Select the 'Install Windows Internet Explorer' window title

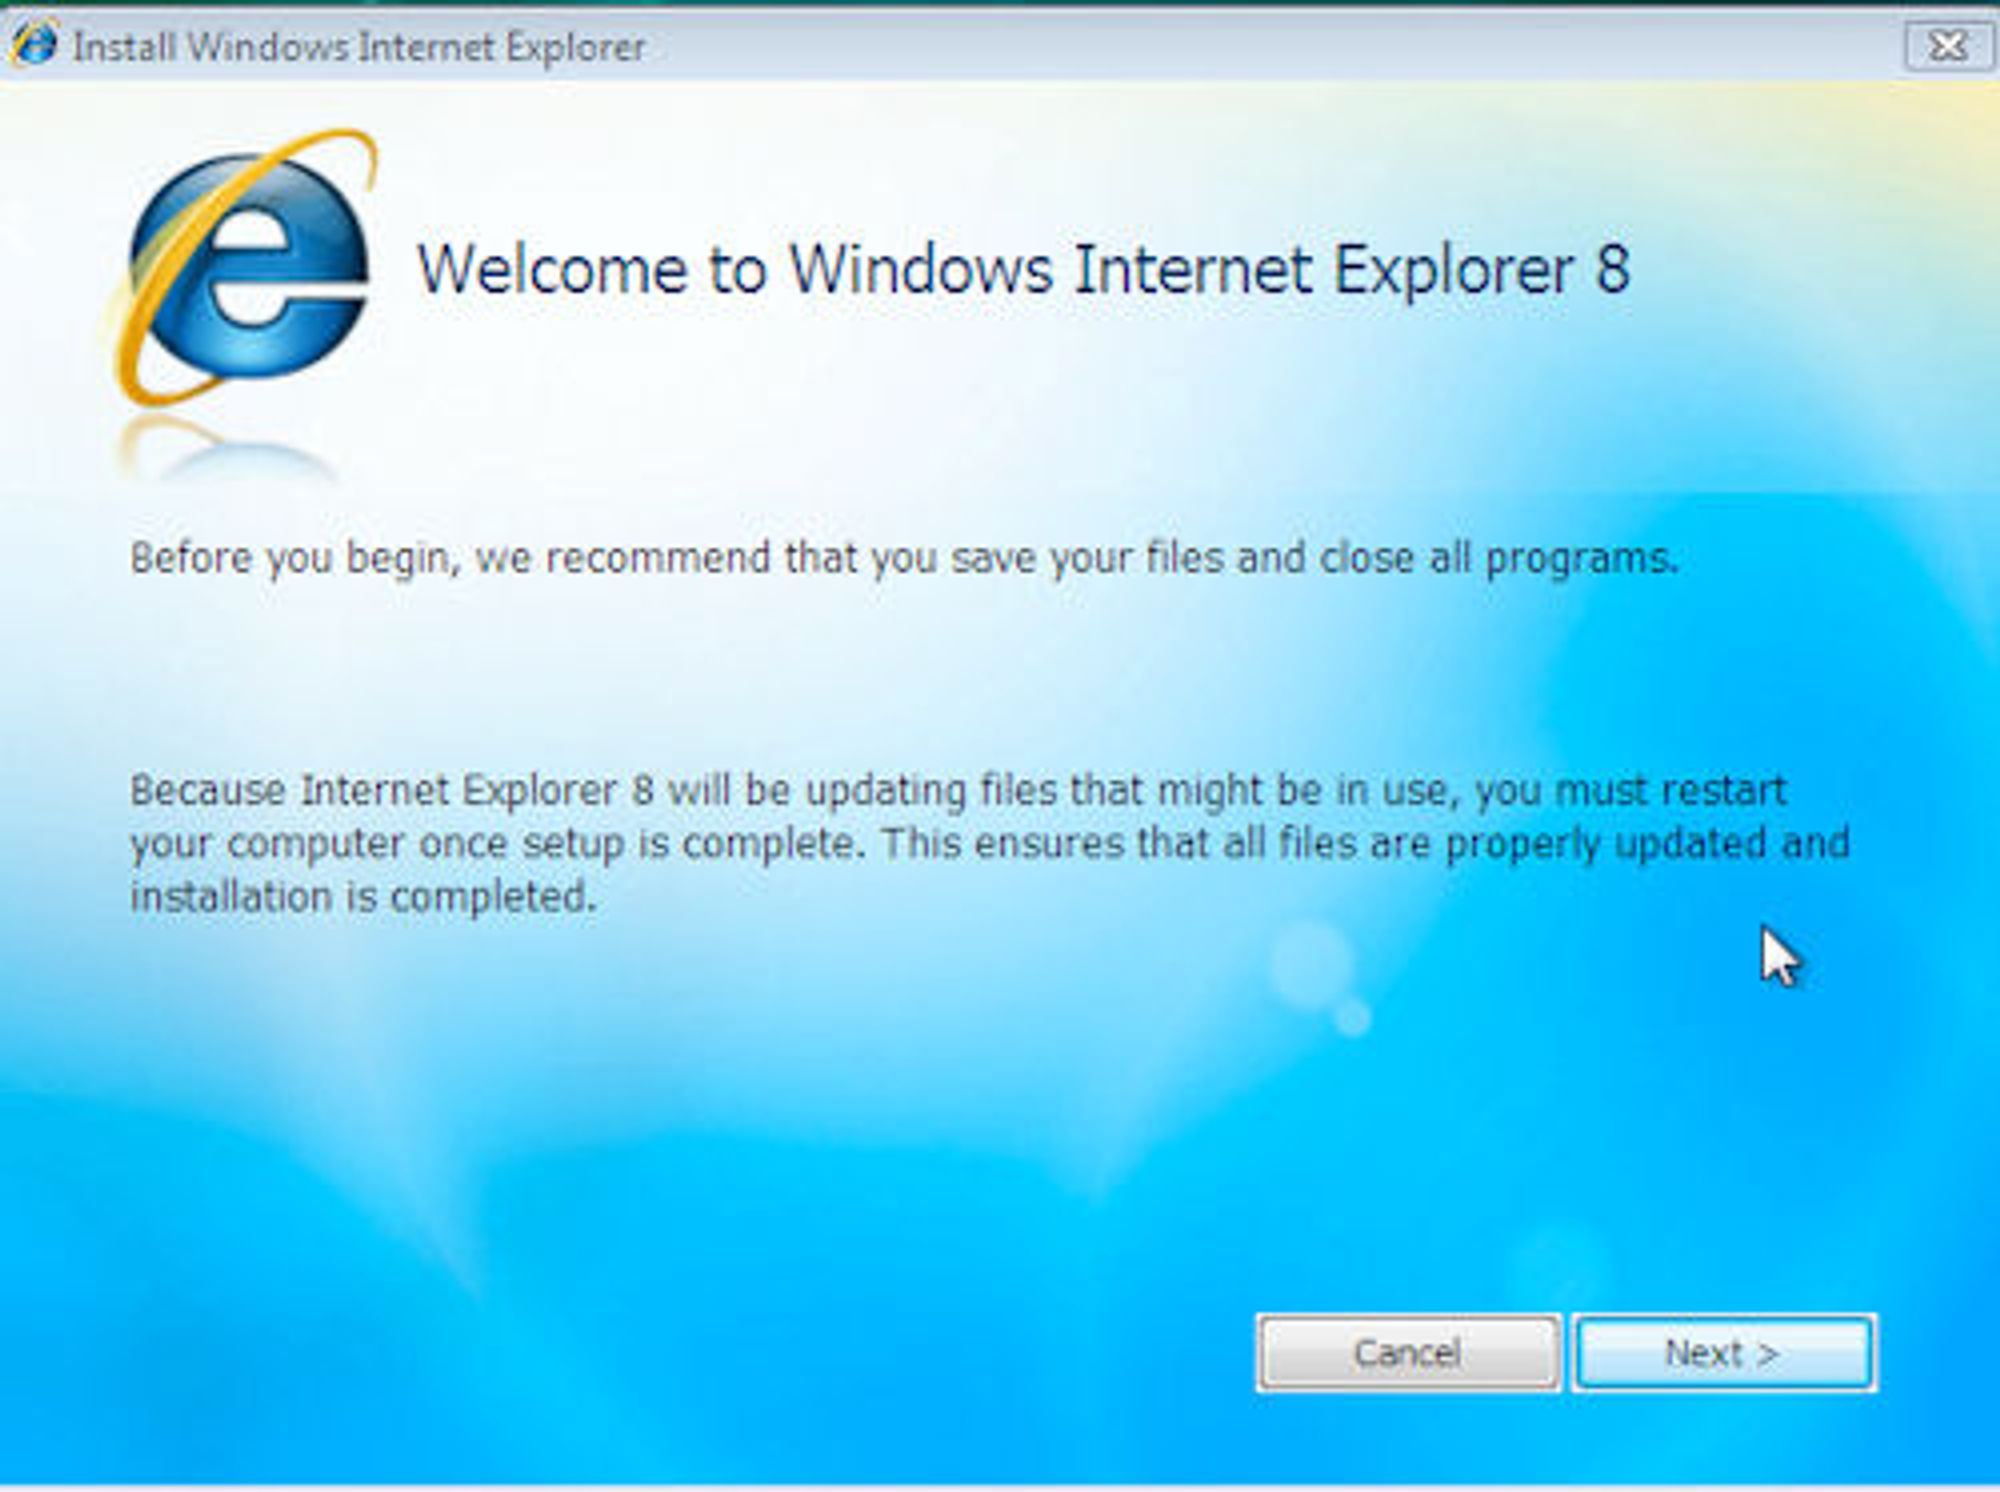pos(359,47)
